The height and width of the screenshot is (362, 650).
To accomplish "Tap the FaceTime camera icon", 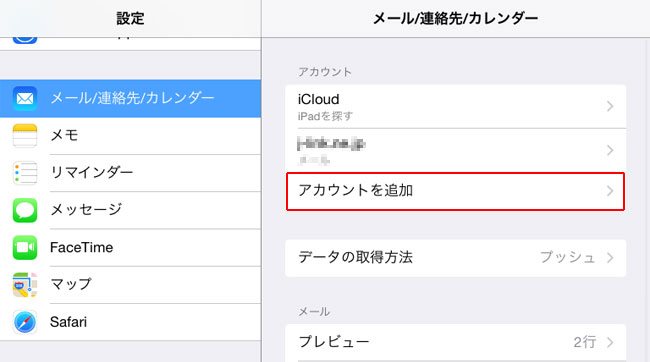I will [x=25, y=248].
